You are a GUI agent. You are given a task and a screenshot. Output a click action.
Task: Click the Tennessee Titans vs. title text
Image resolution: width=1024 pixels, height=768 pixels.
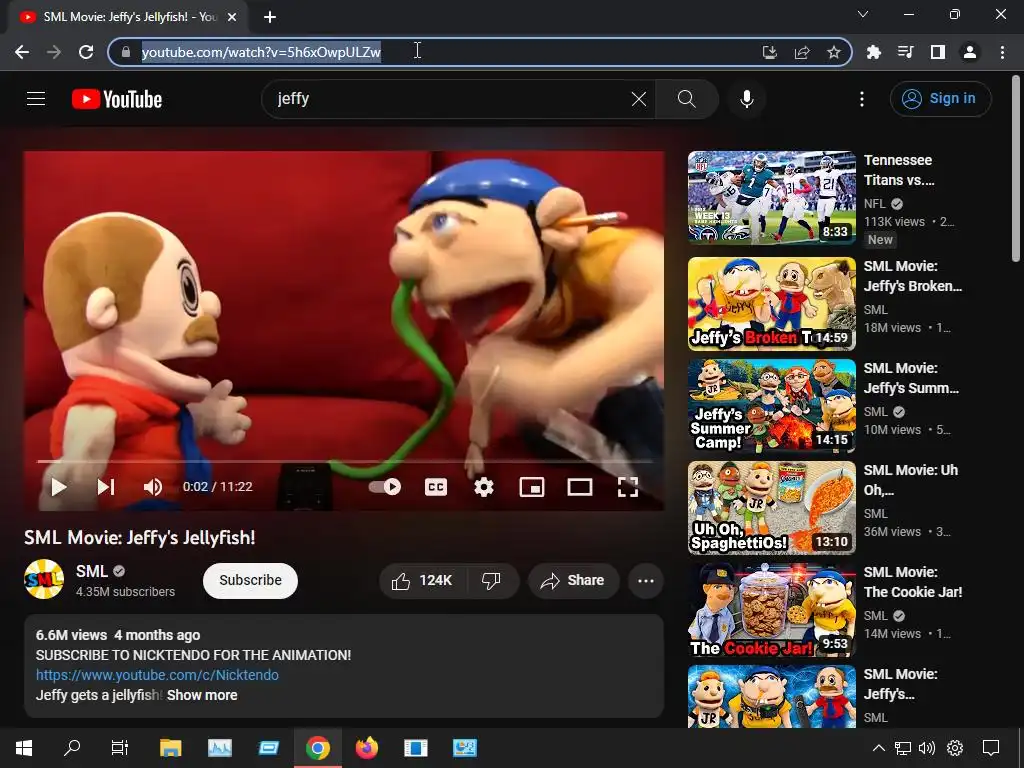click(899, 170)
